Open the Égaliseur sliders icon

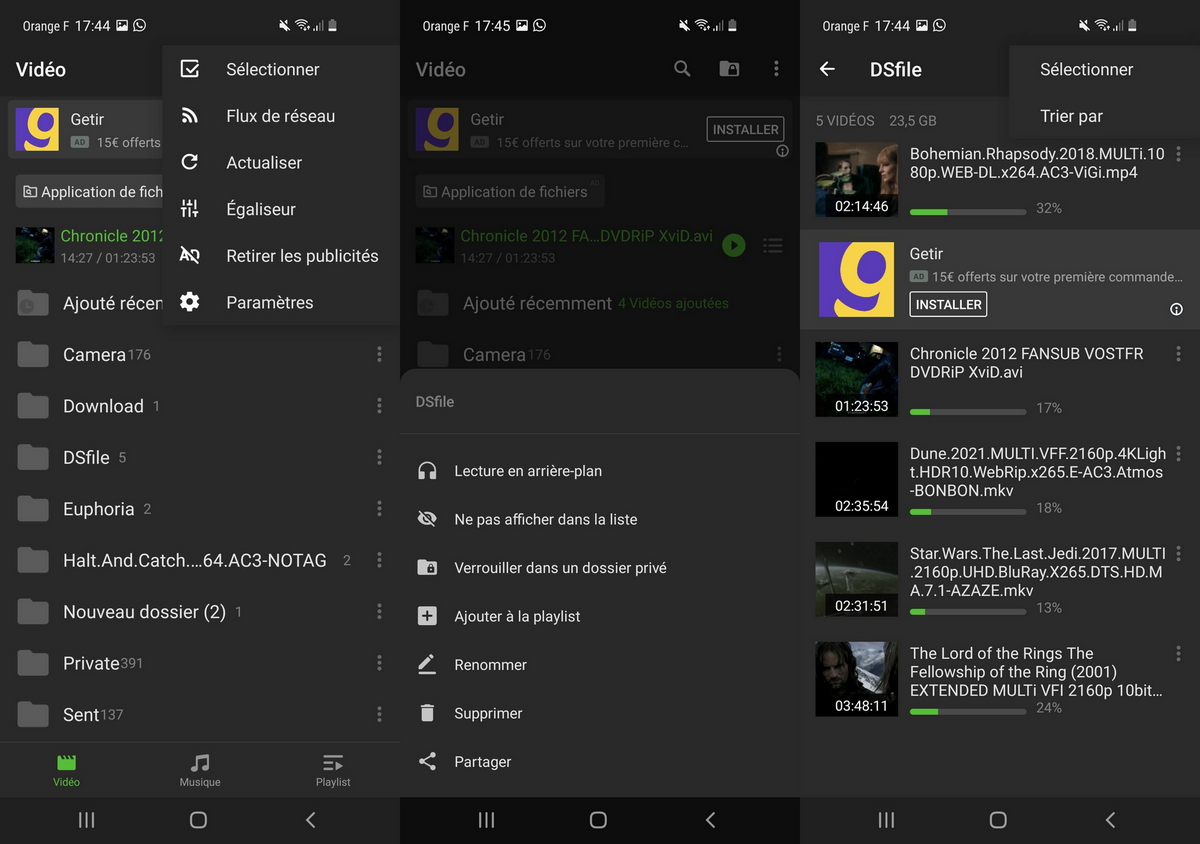click(190, 209)
